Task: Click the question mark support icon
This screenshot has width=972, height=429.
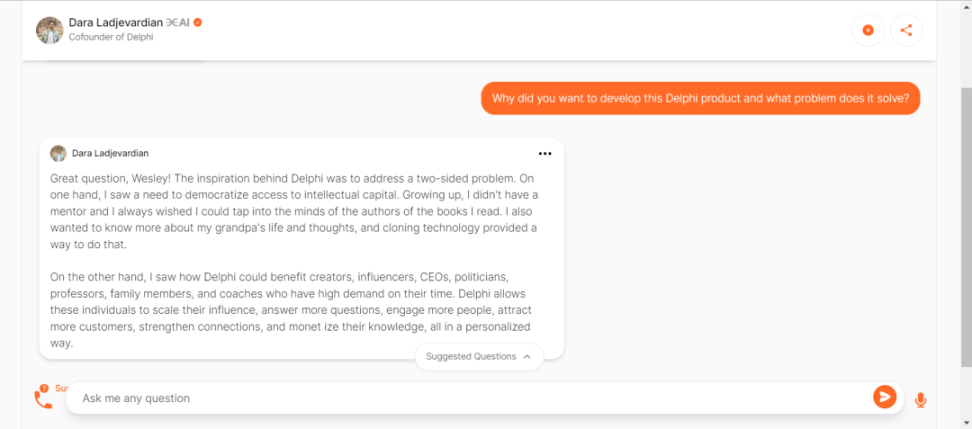Action: 44,387
